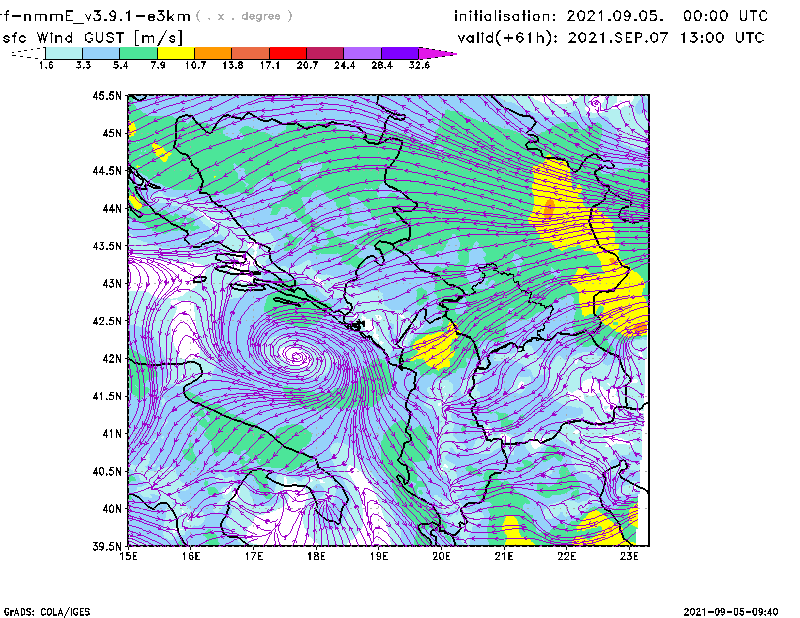Screen dimensions: 800x618
Task: Select the light blue 3.3–5.4 legend swatch
Action: [x=101, y=53]
